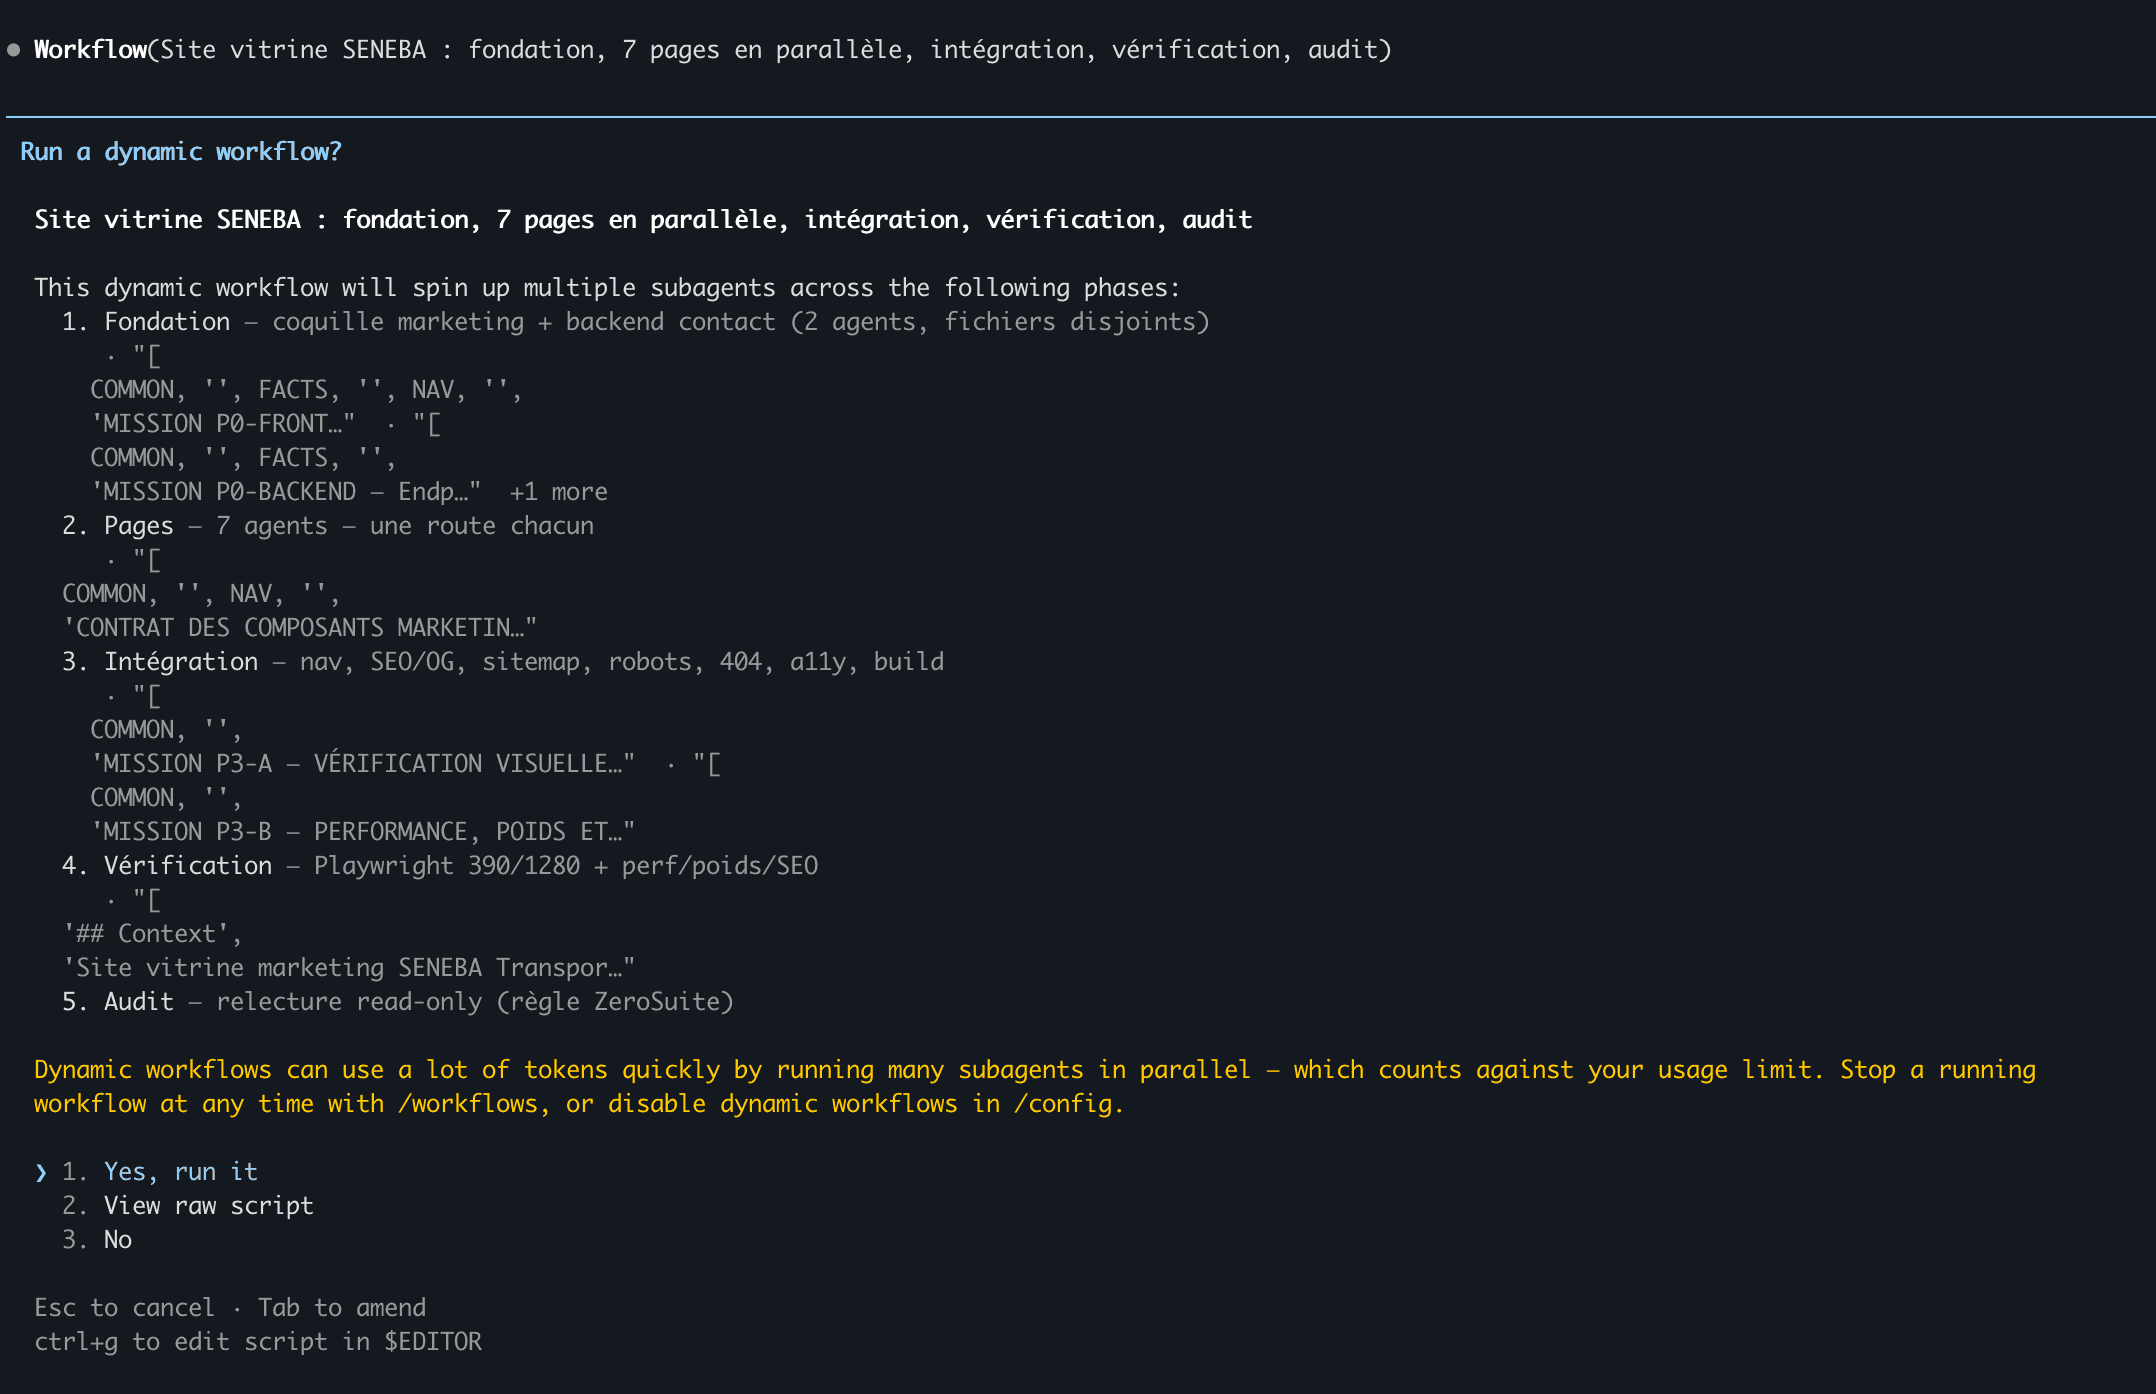Click phase 4 'Vérification' entry
Image resolution: width=2156 pixels, height=1394 pixels.
click(x=440, y=865)
